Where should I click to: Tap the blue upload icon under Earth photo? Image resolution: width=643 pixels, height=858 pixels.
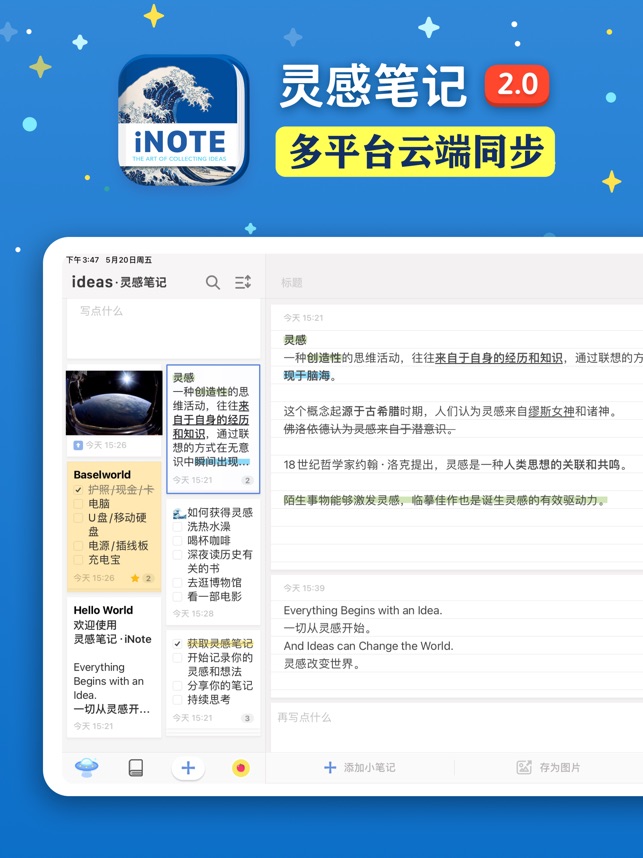point(78,445)
